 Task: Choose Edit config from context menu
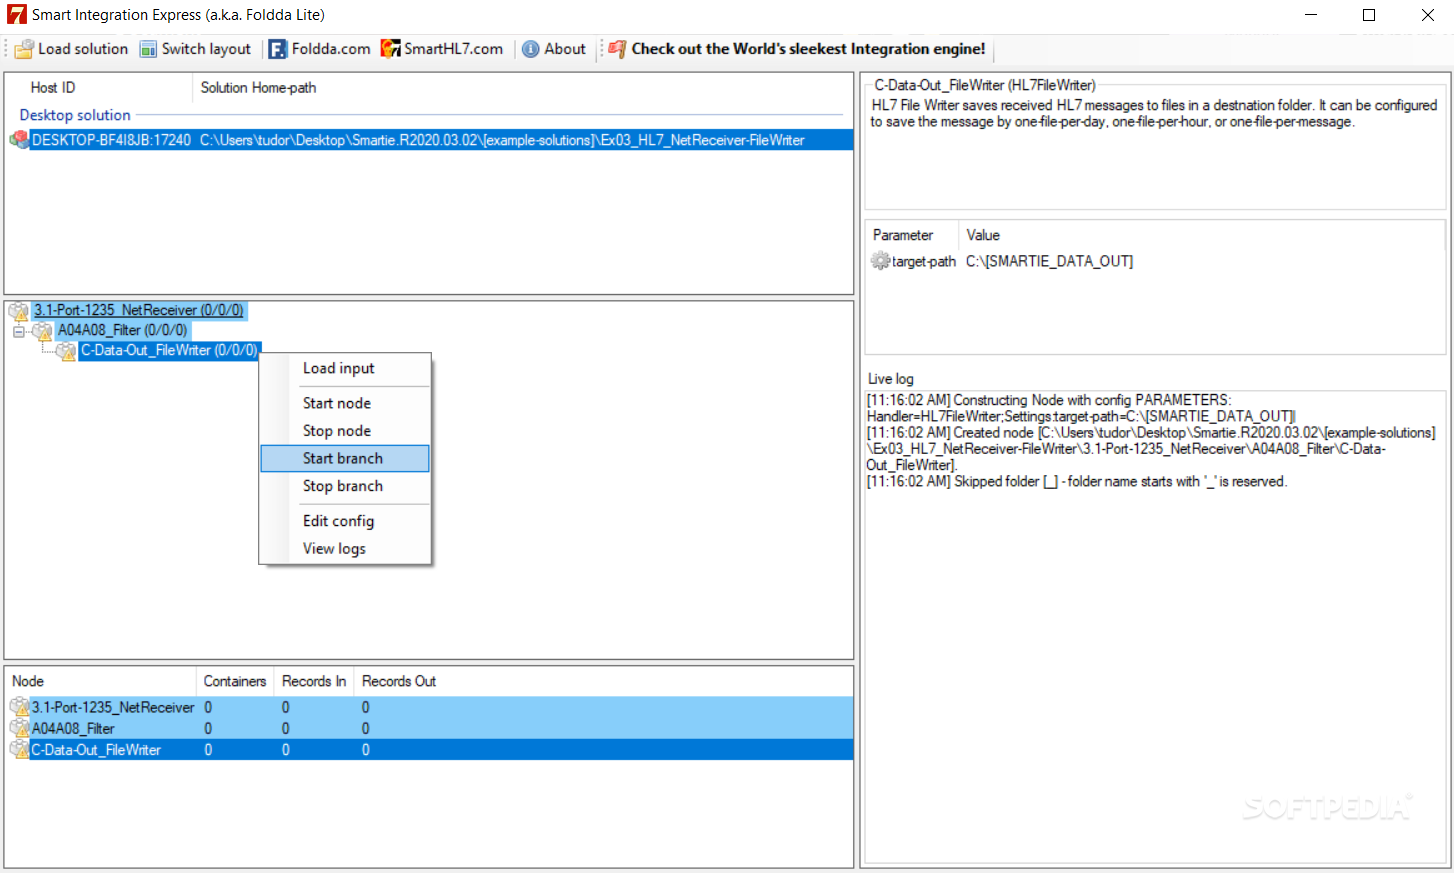point(345,521)
